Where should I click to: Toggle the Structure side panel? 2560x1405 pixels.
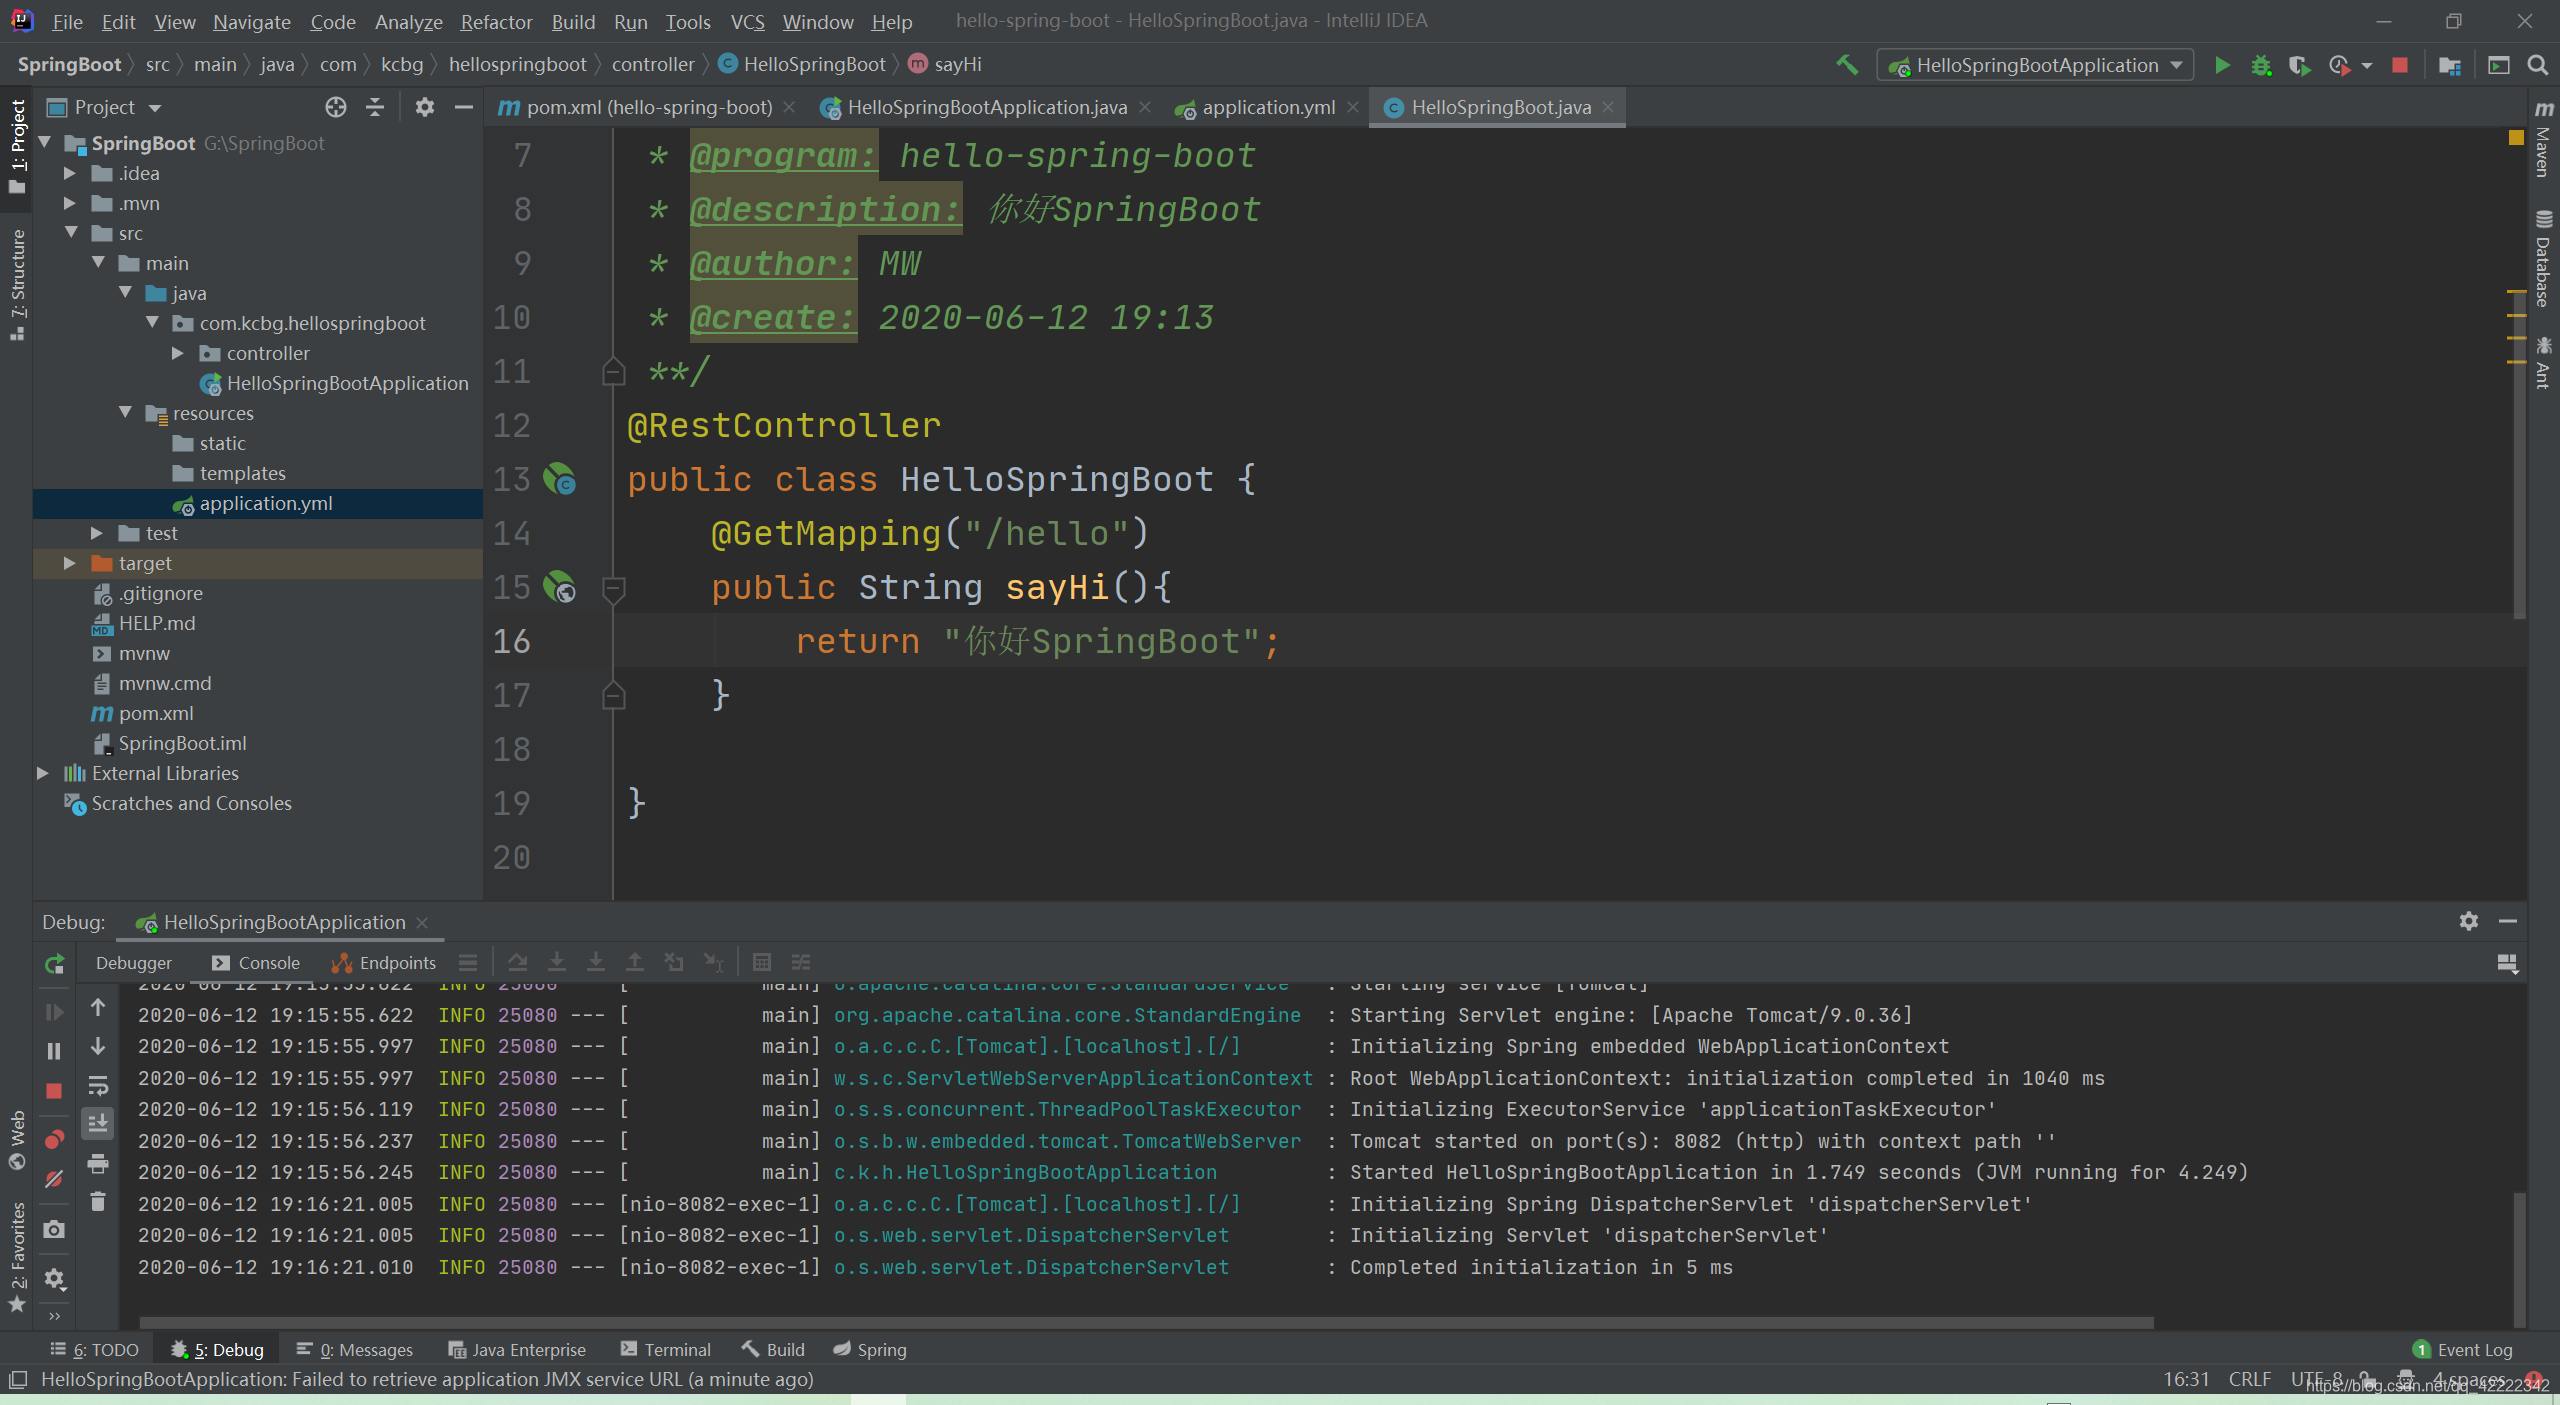click(x=17, y=285)
